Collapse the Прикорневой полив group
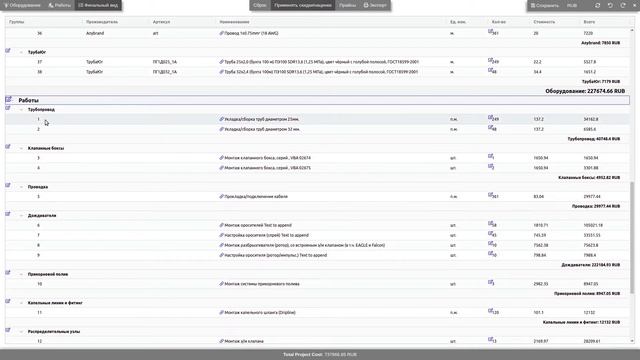Image resolution: width=640 pixels, height=360 pixels. point(21,274)
